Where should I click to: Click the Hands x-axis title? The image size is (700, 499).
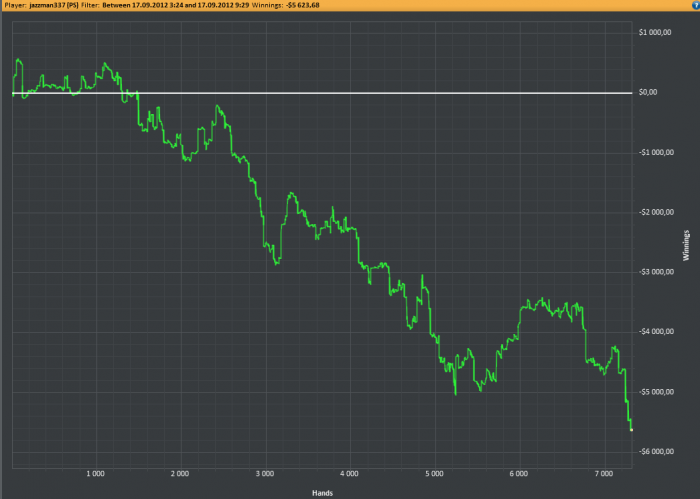coord(322,493)
